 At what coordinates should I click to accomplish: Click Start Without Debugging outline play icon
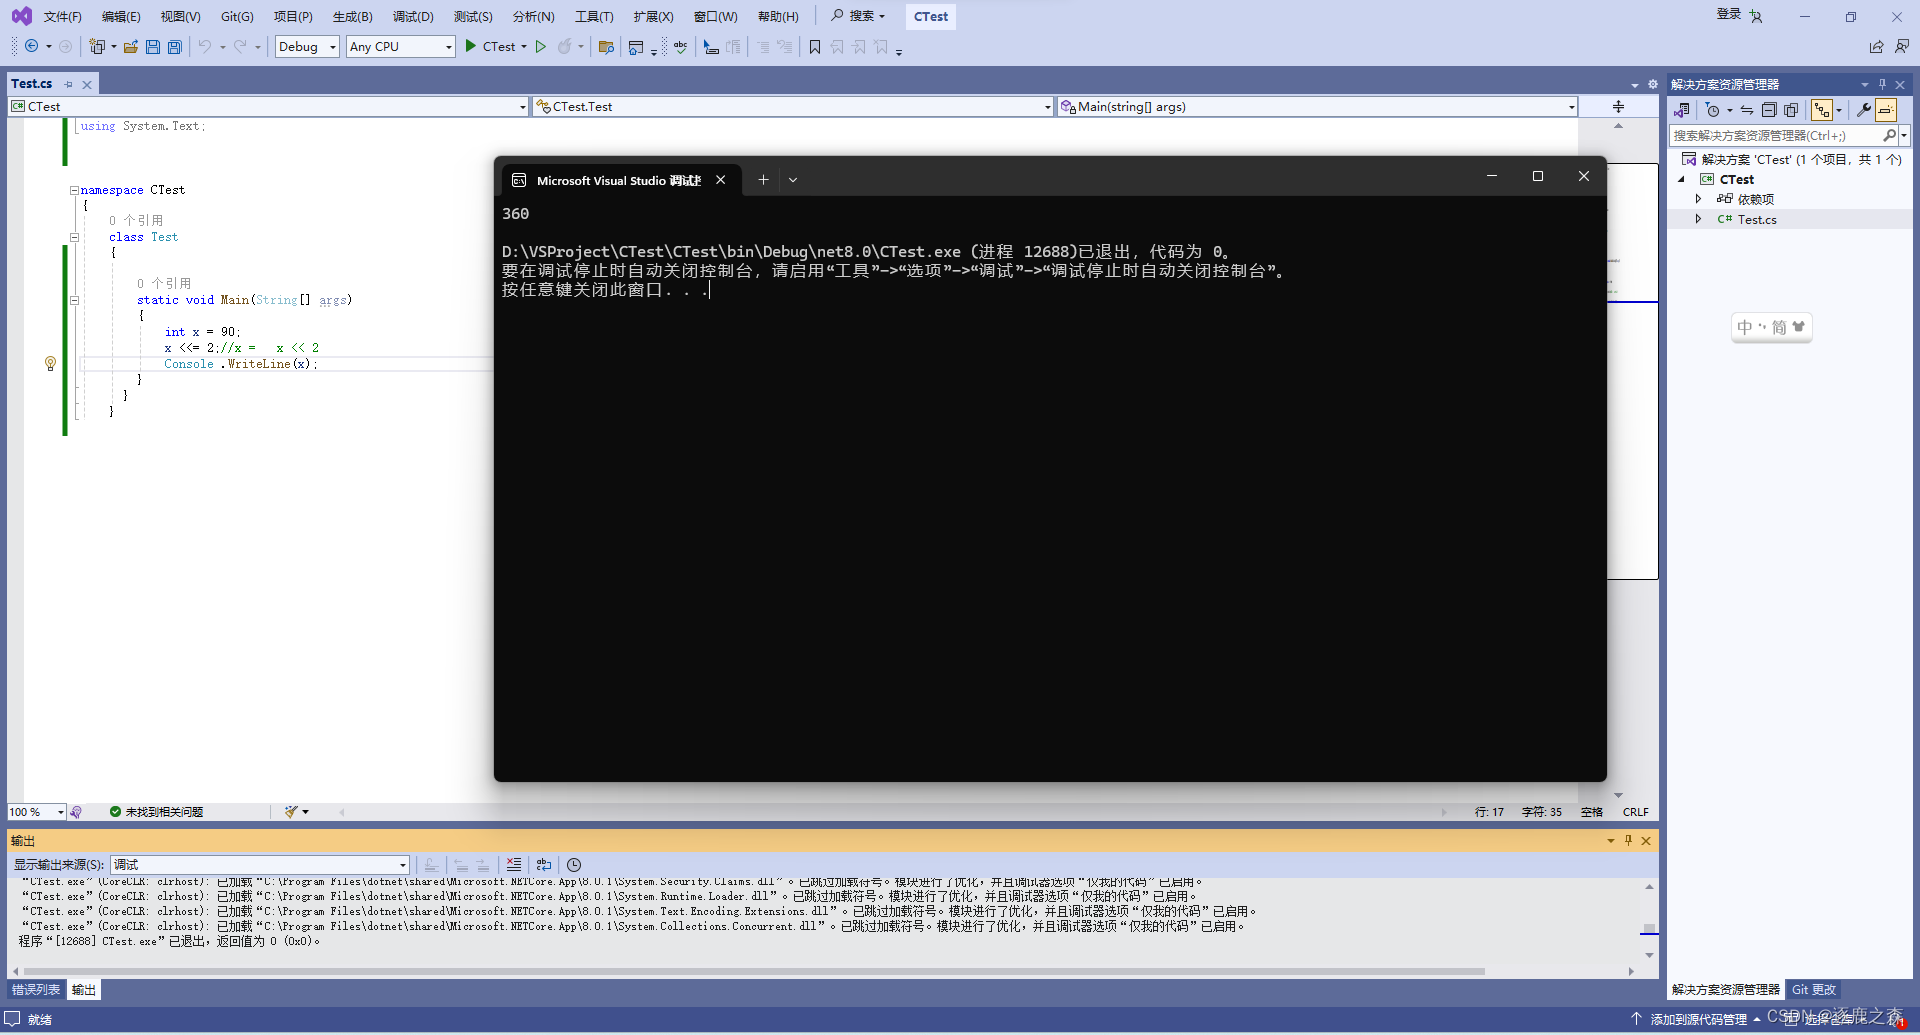(541, 46)
